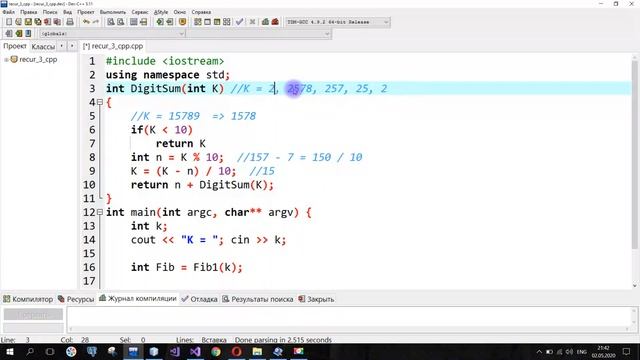Click the Run toolbar icon
This screenshot has height=360, width=640.
(x=207, y=22)
